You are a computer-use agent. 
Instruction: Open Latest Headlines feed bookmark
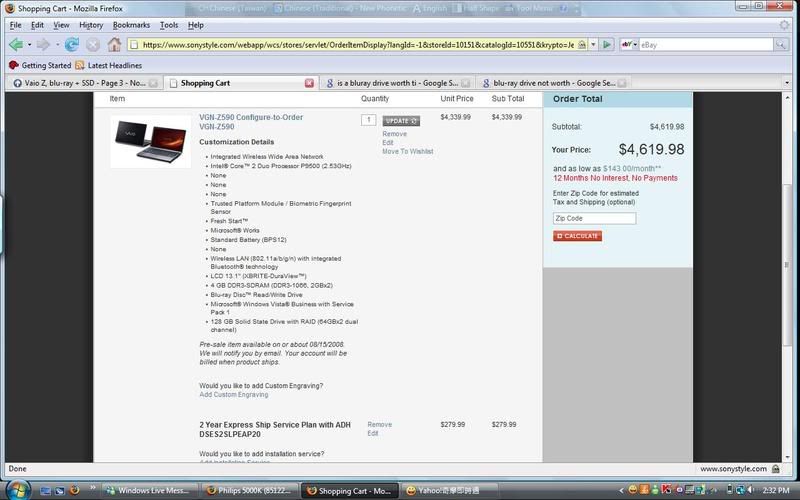point(109,65)
